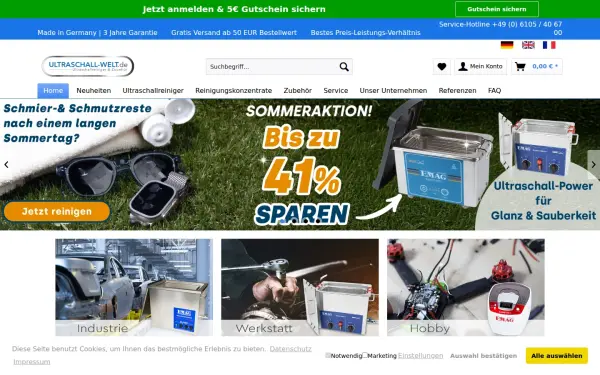This screenshot has width=600, height=375.
Task: Open Zubehör menu item
Action: tap(297, 91)
